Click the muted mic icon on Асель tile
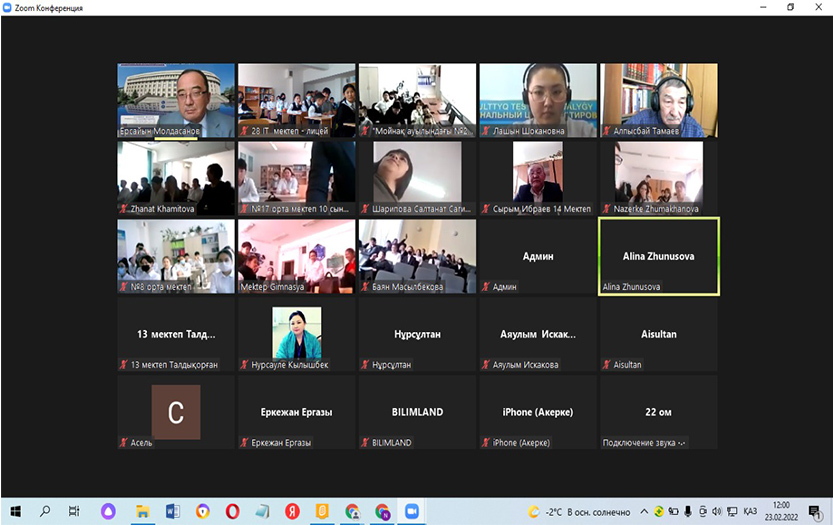 coord(124,442)
